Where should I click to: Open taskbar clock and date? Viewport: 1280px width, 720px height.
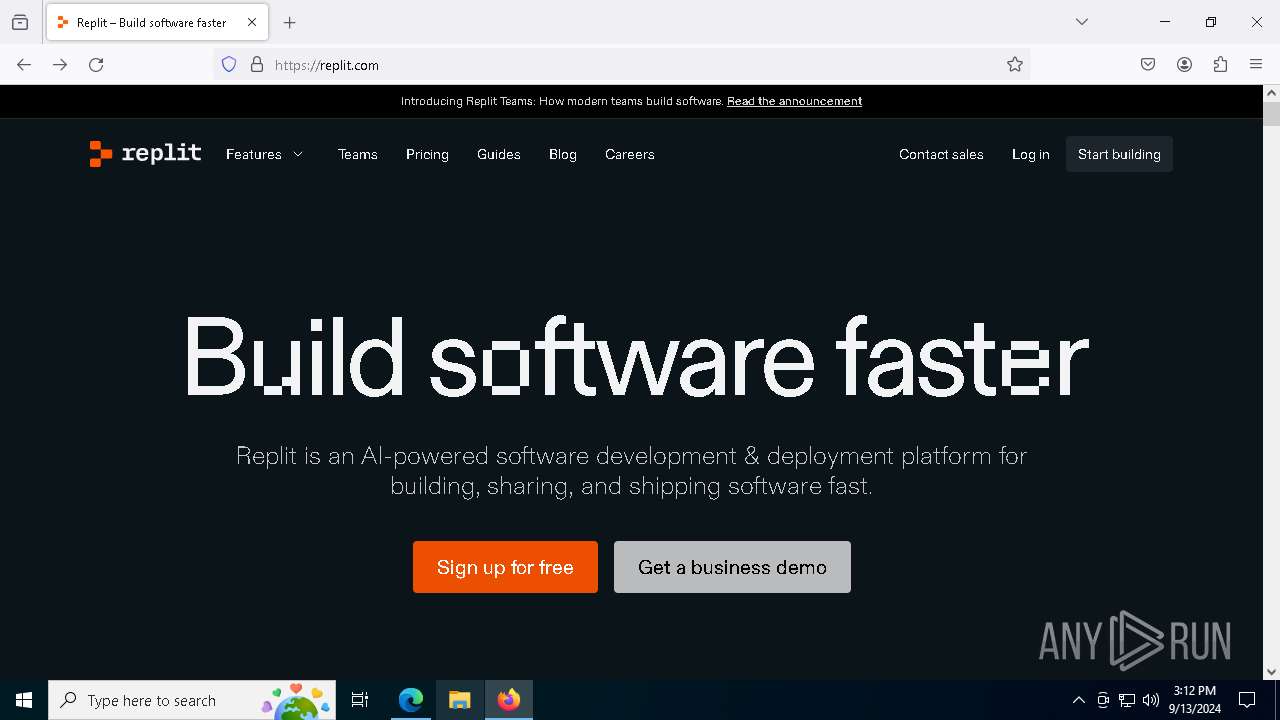tap(1194, 700)
